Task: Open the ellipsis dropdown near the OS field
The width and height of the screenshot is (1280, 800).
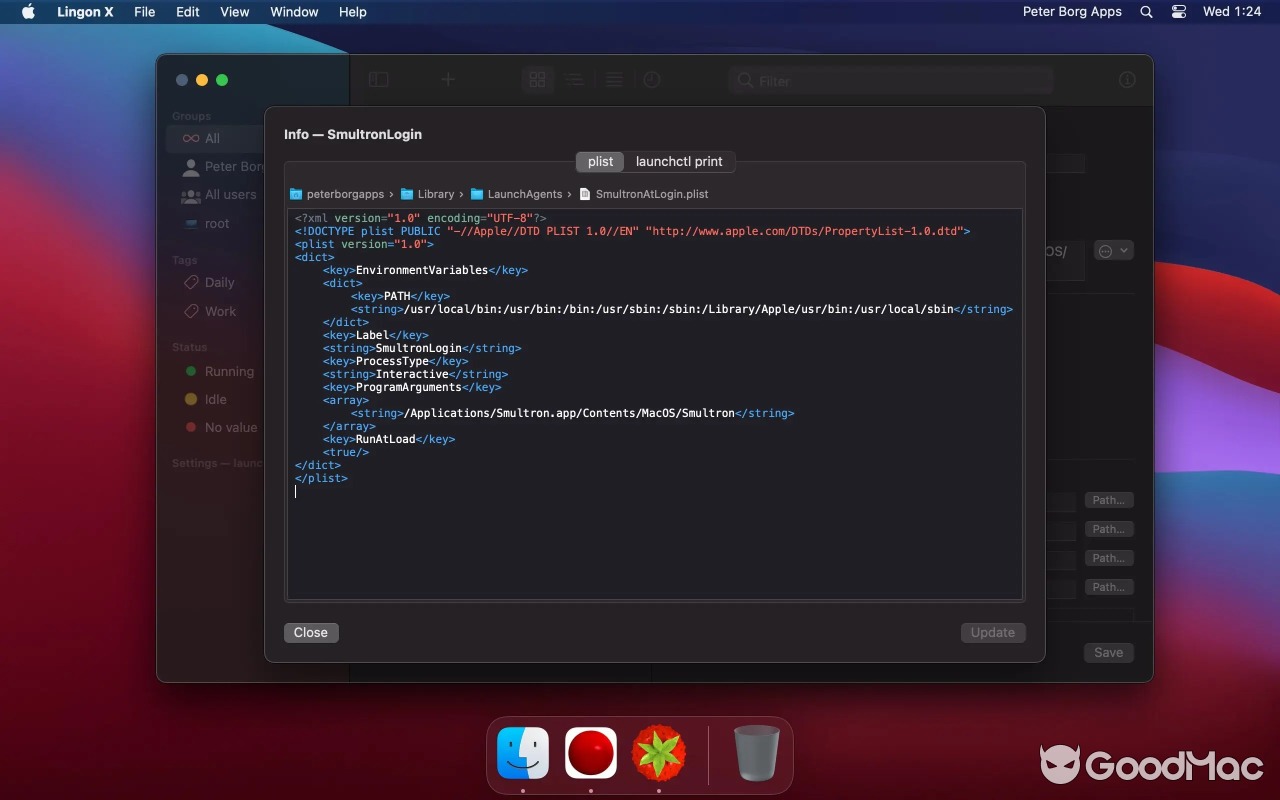Action: [x=1113, y=250]
